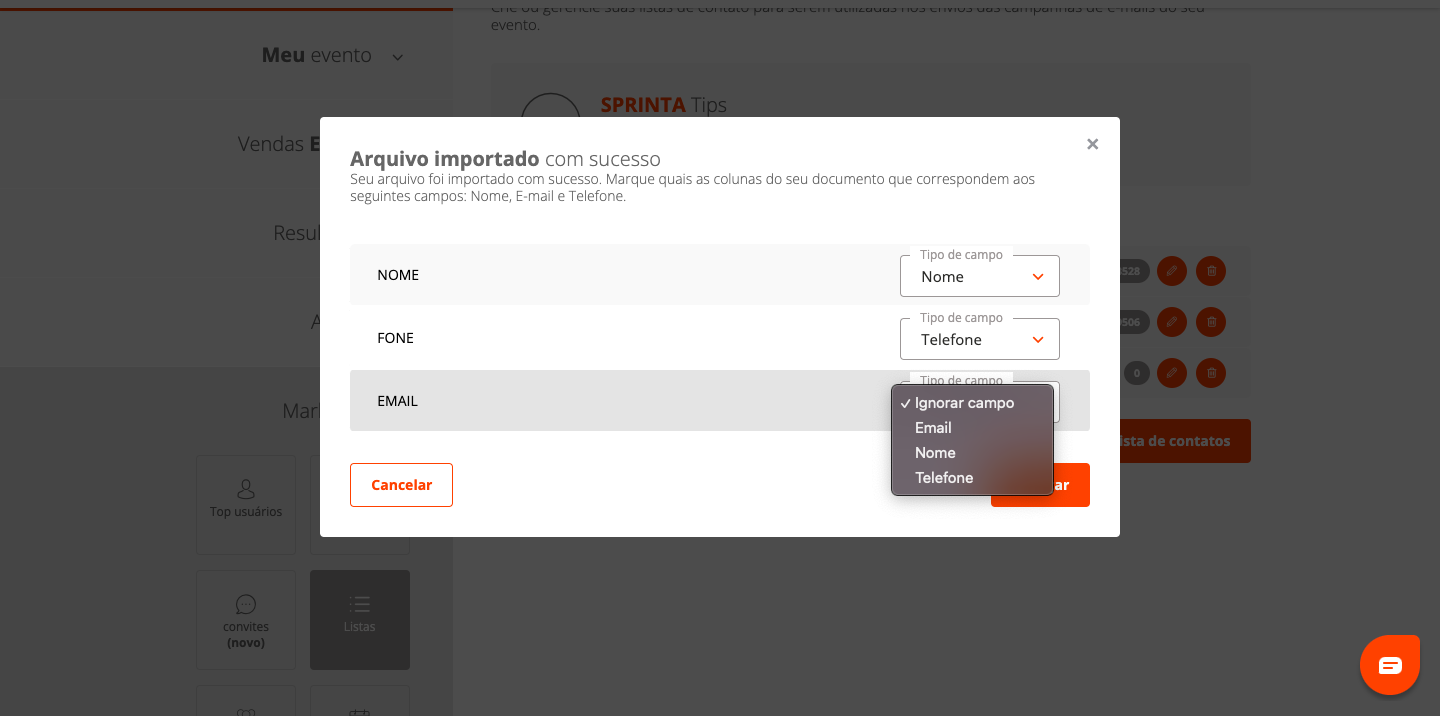Image resolution: width=1440 pixels, height=716 pixels.
Task: Open the chat support widget
Action: 1390,665
